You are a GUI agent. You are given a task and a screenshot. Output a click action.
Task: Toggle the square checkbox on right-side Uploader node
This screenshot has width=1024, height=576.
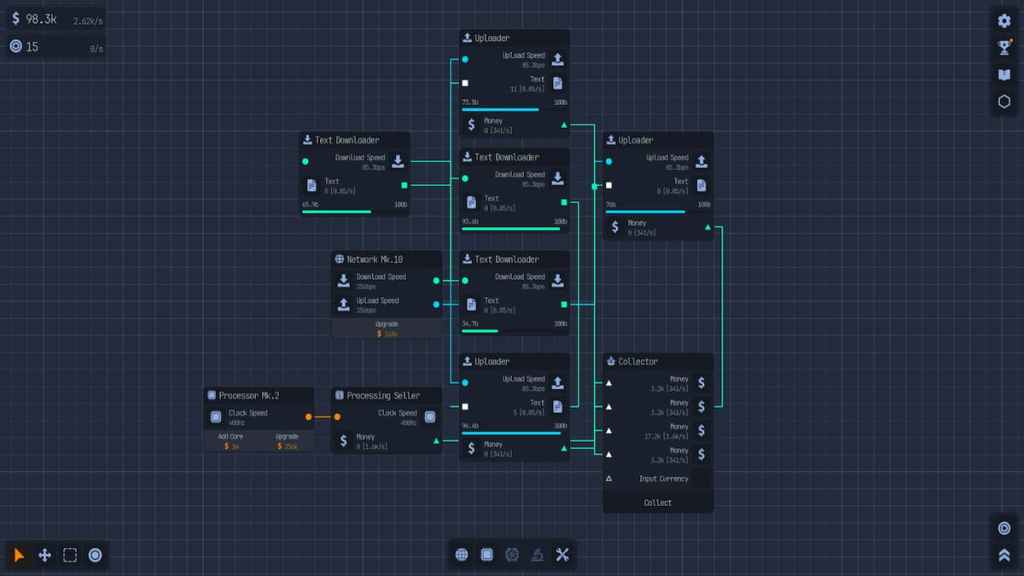tap(610, 183)
